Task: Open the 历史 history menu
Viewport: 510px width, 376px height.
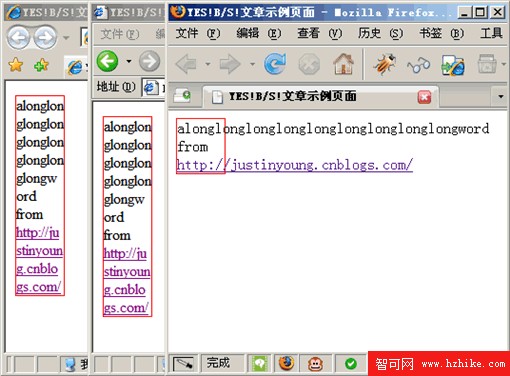Action: [x=380, y=33]
